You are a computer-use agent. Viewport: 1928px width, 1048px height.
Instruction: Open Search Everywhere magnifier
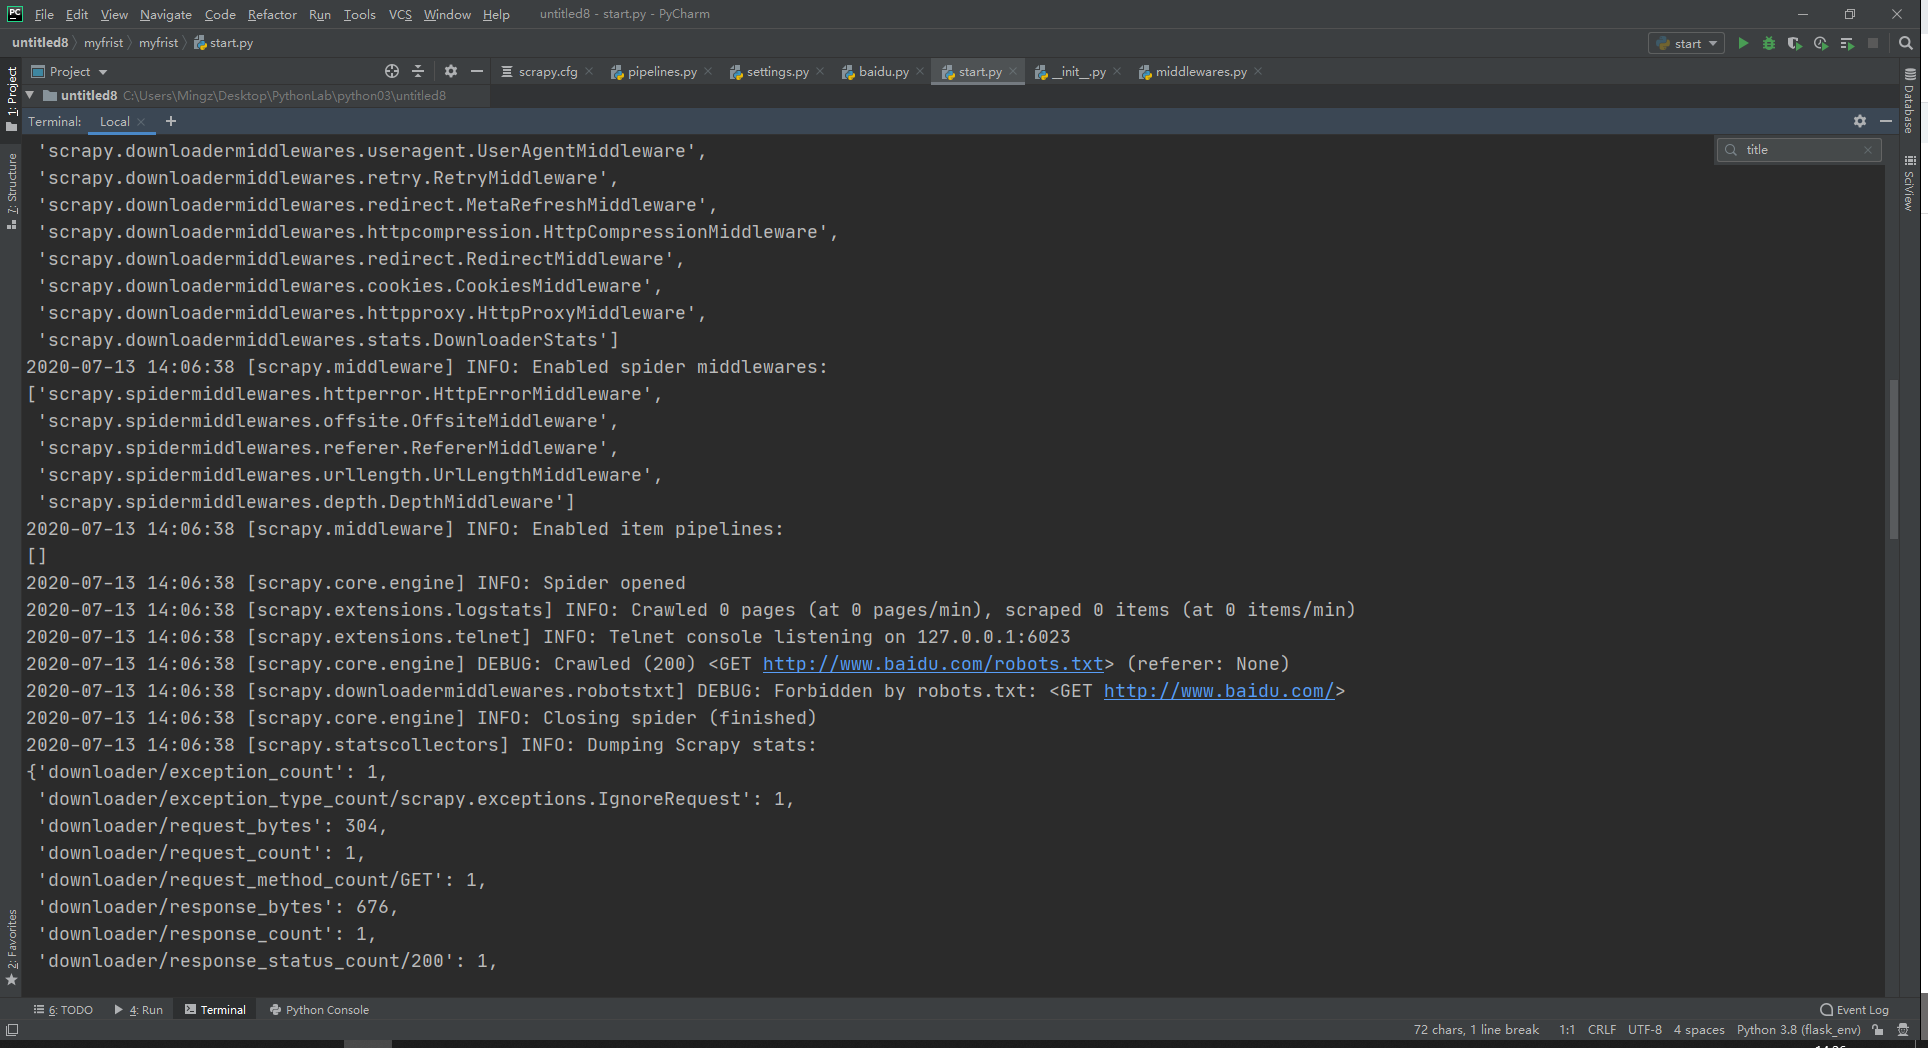click(1906, 43)
